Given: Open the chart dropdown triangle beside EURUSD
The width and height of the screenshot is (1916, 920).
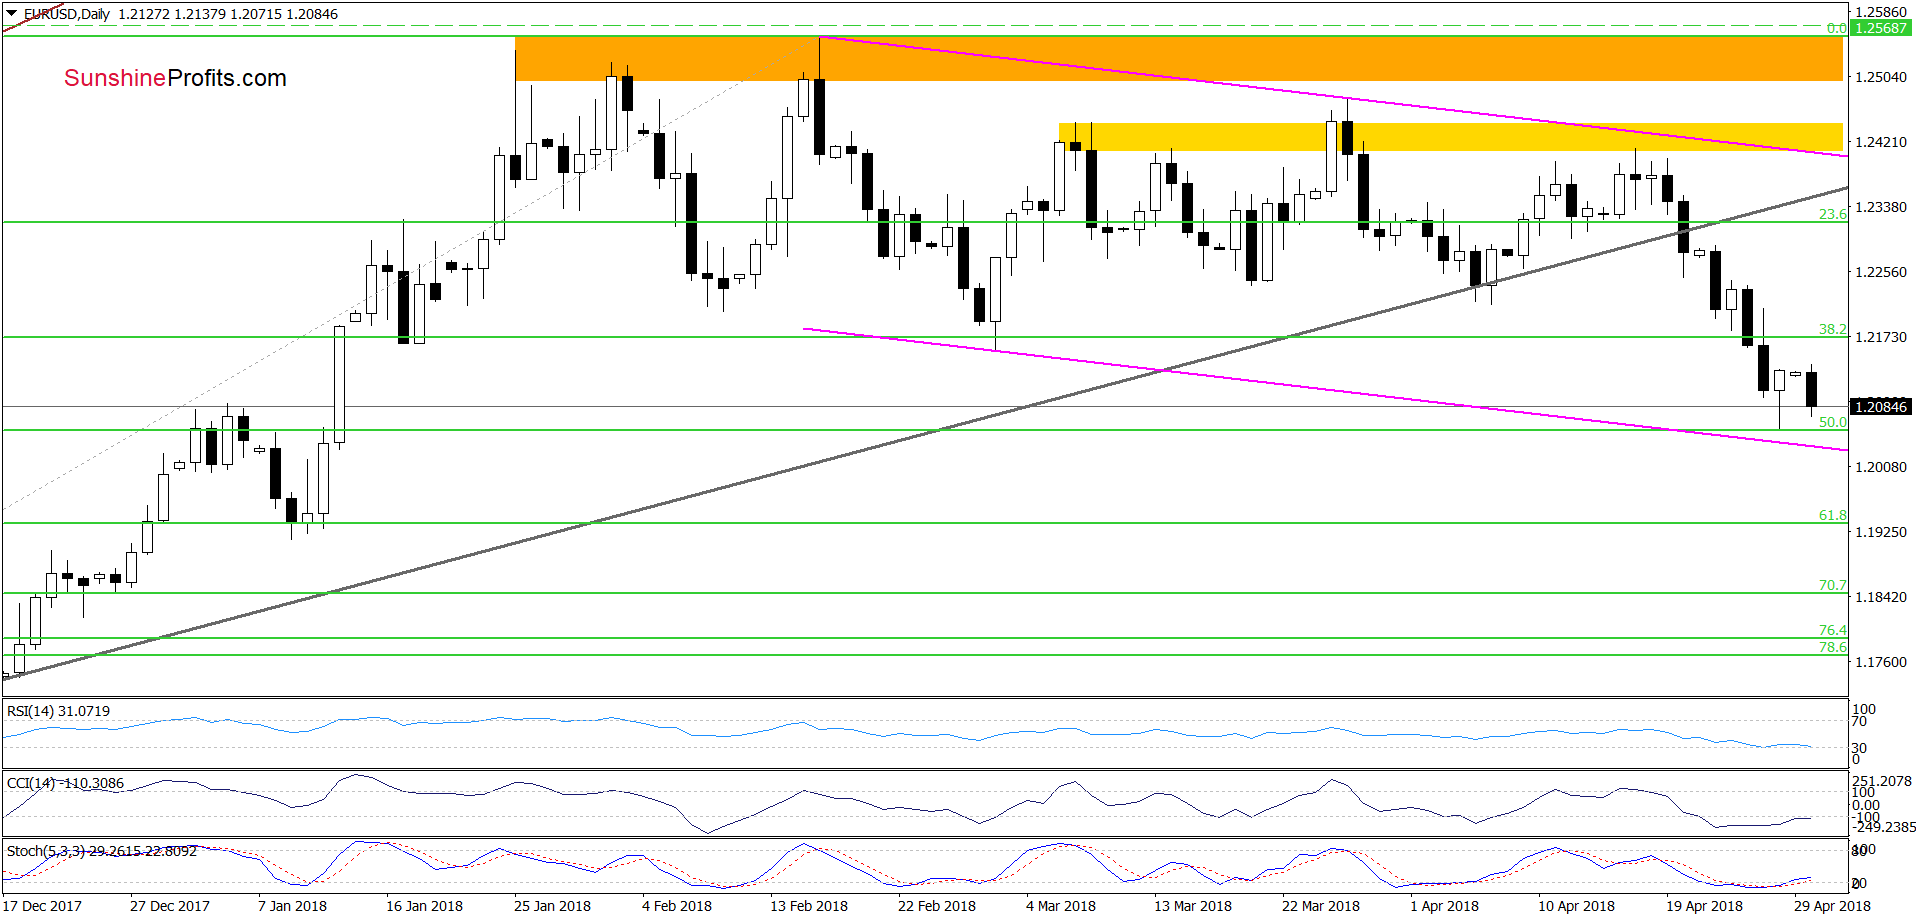Looking at the screenshot, I should 11,14.
